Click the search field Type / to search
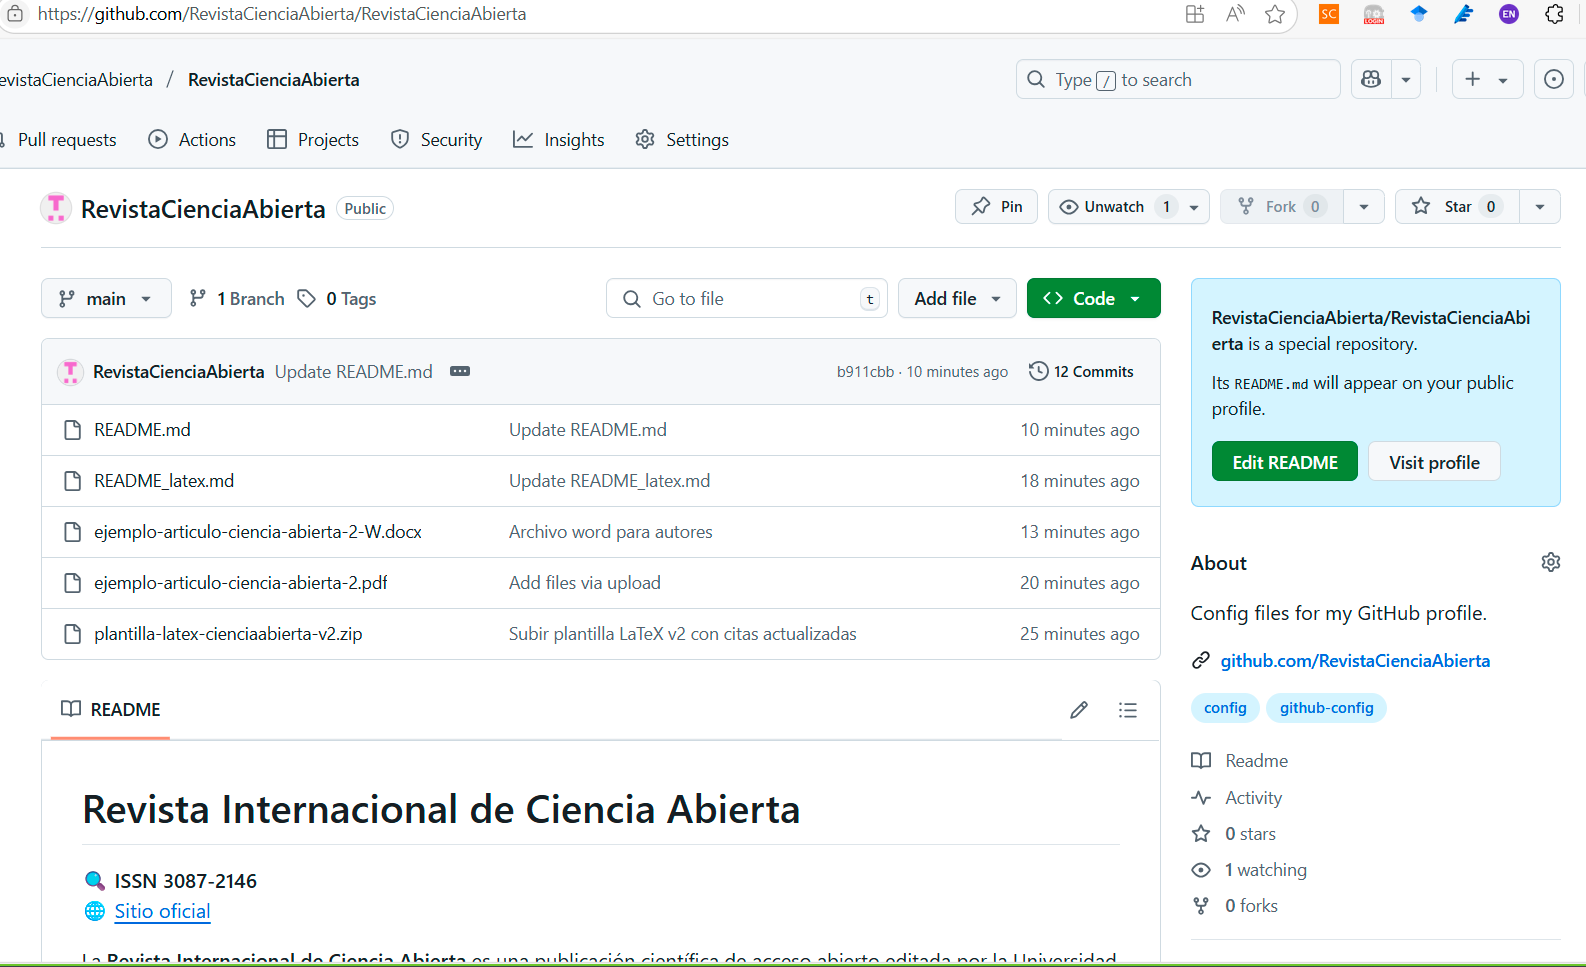The image size is (1586, 967). coord(1178,79)
